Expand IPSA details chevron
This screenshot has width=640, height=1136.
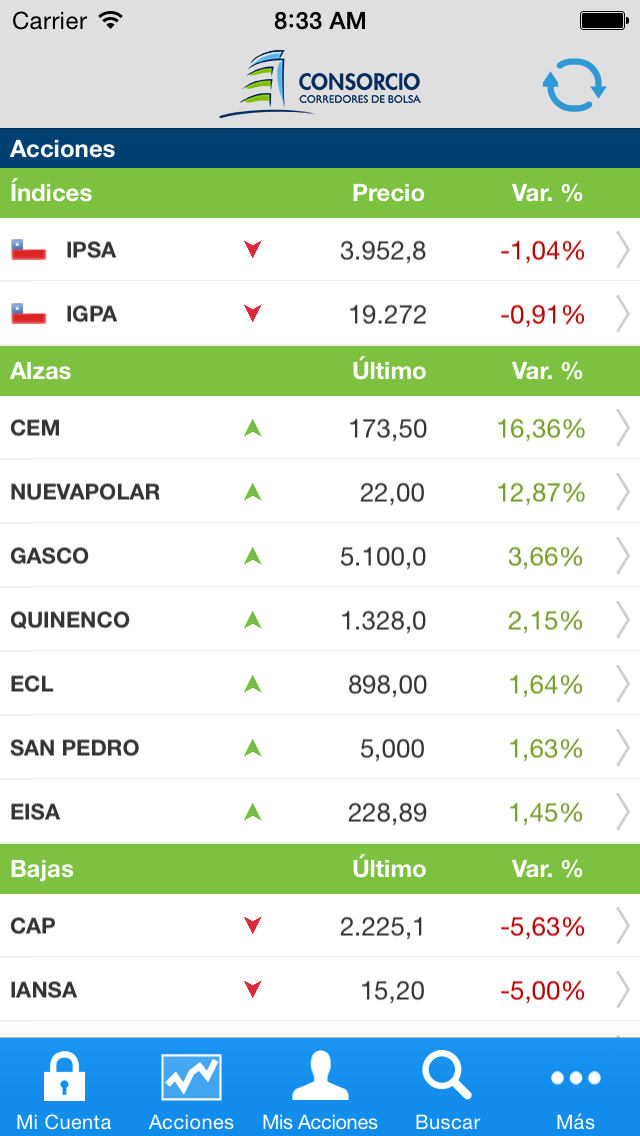pyautogui.click(x=622, y=250)
